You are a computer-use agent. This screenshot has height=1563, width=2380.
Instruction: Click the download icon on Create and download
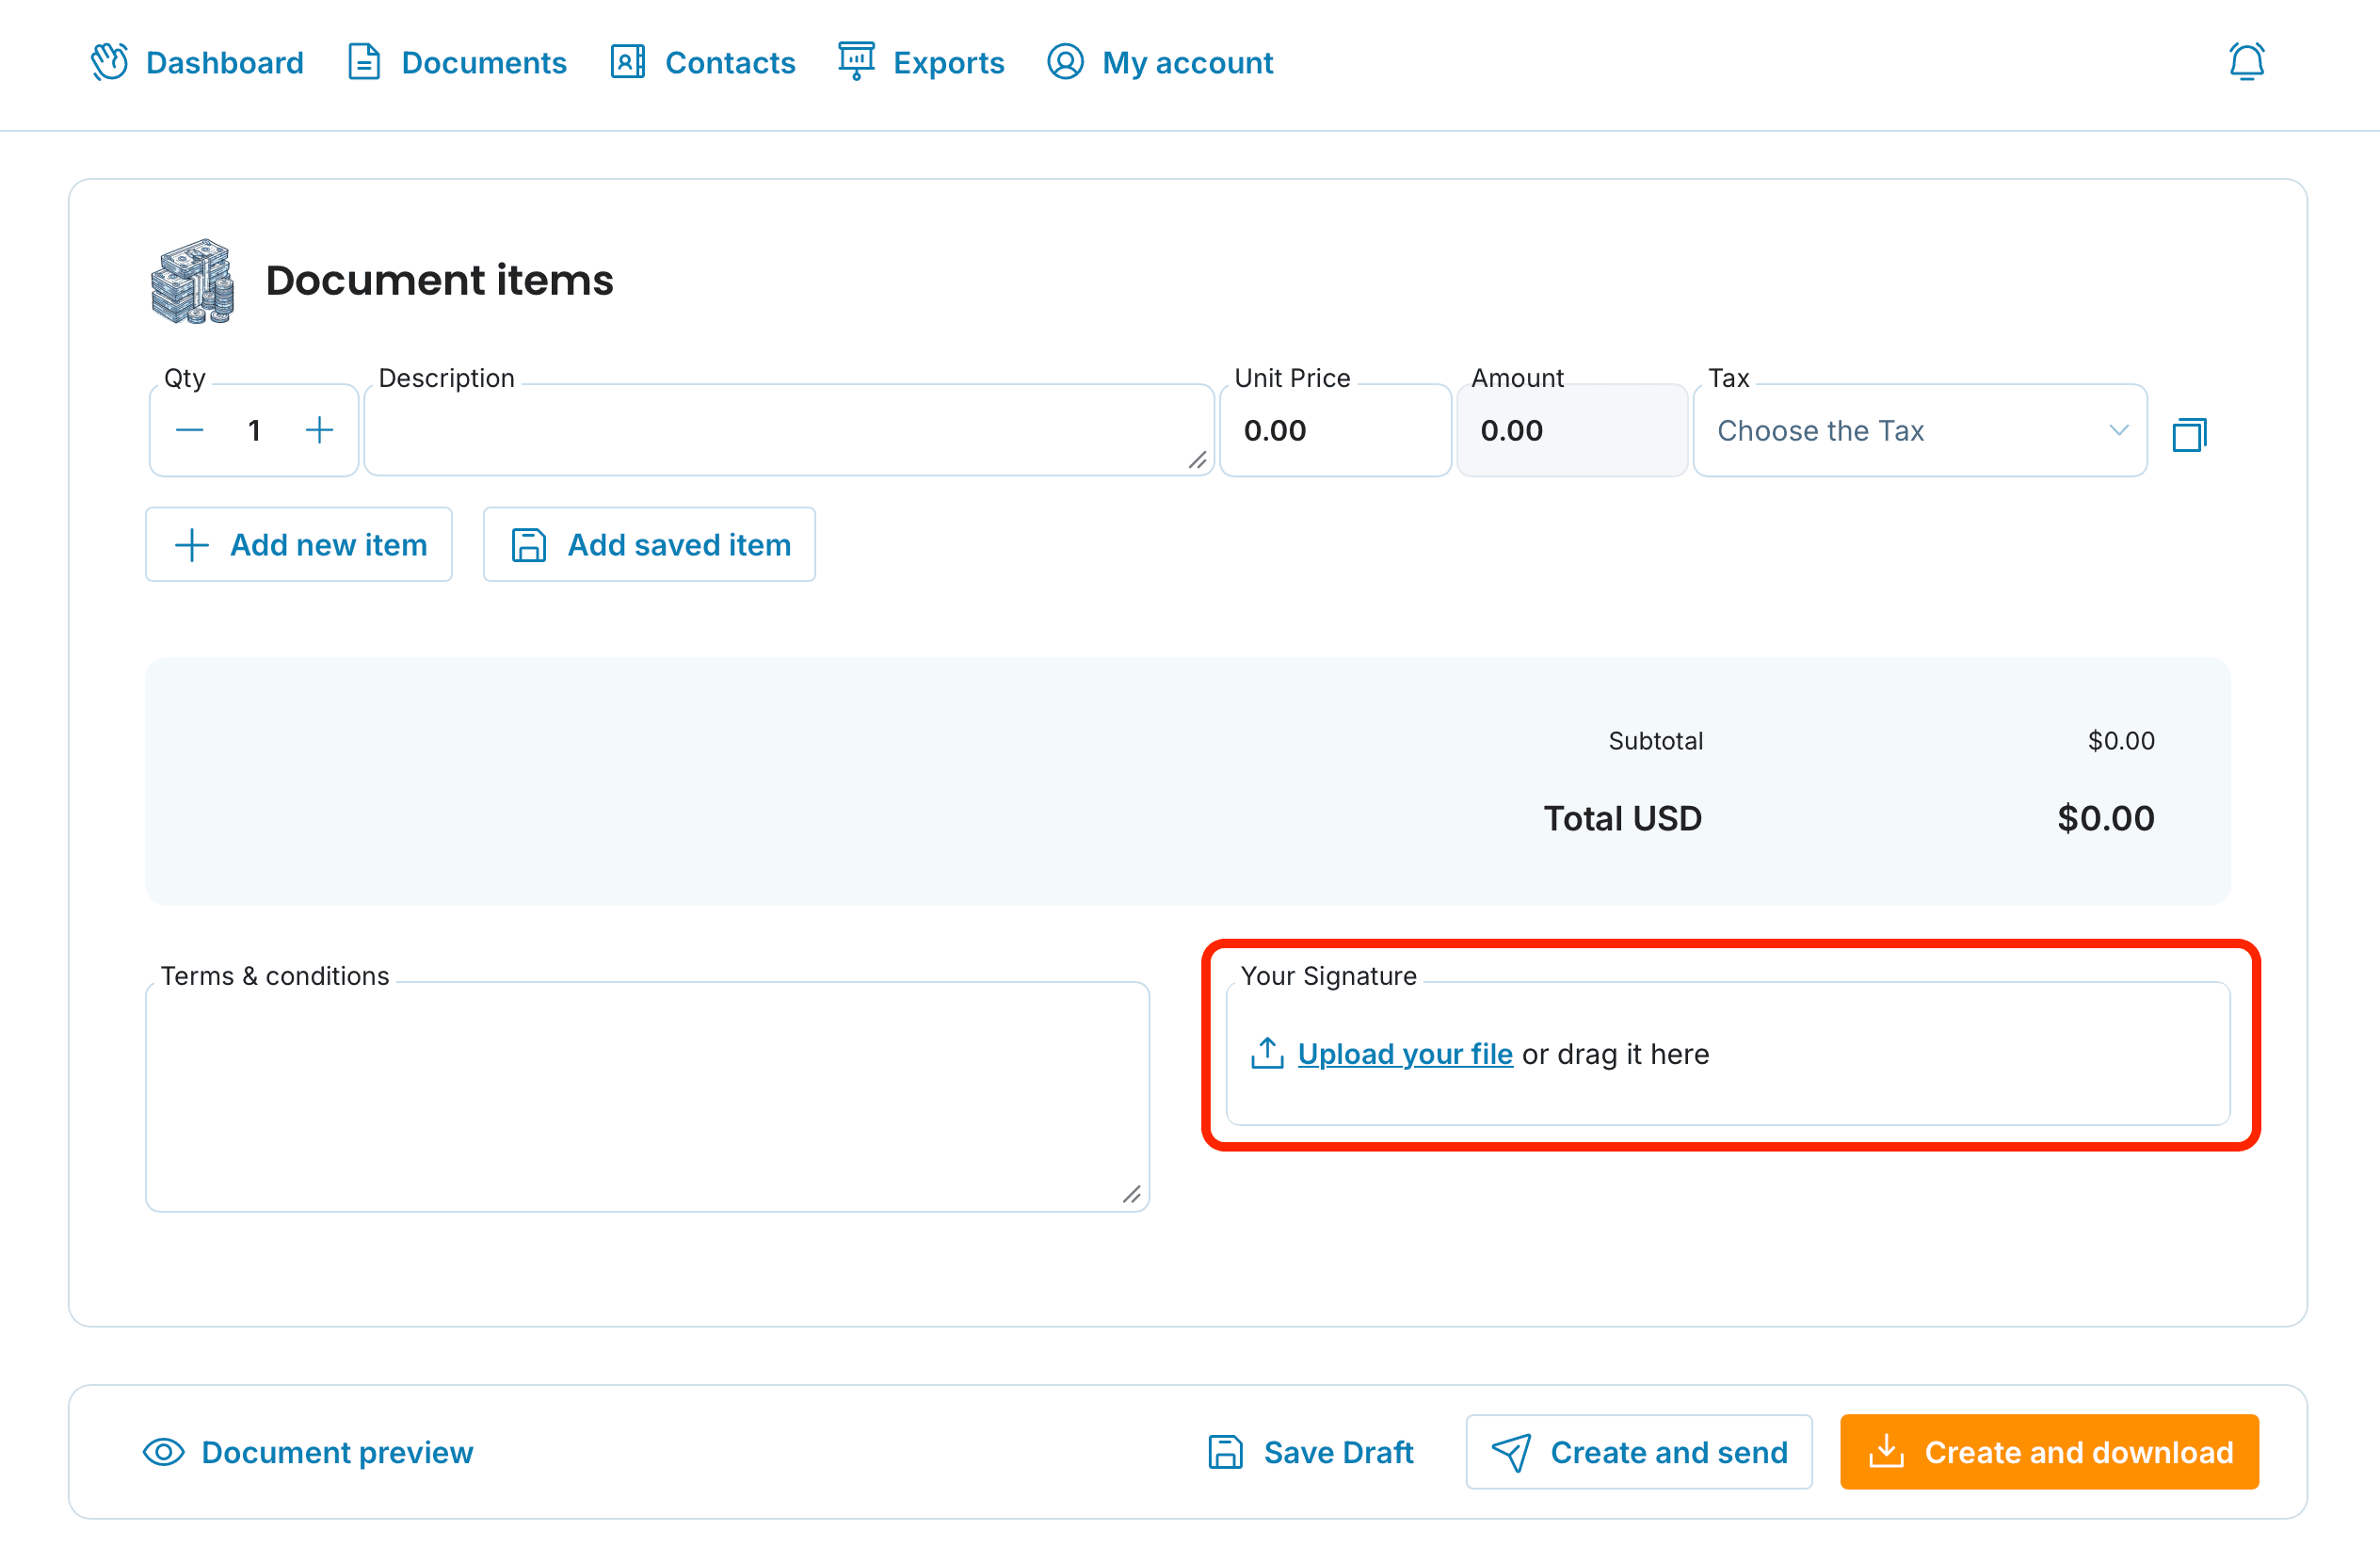[1886, 1452]
